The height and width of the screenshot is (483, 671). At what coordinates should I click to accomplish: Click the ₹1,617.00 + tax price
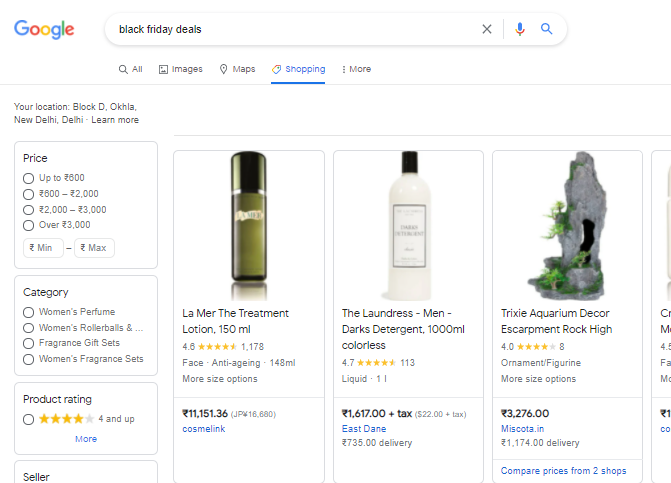point(377,414)
